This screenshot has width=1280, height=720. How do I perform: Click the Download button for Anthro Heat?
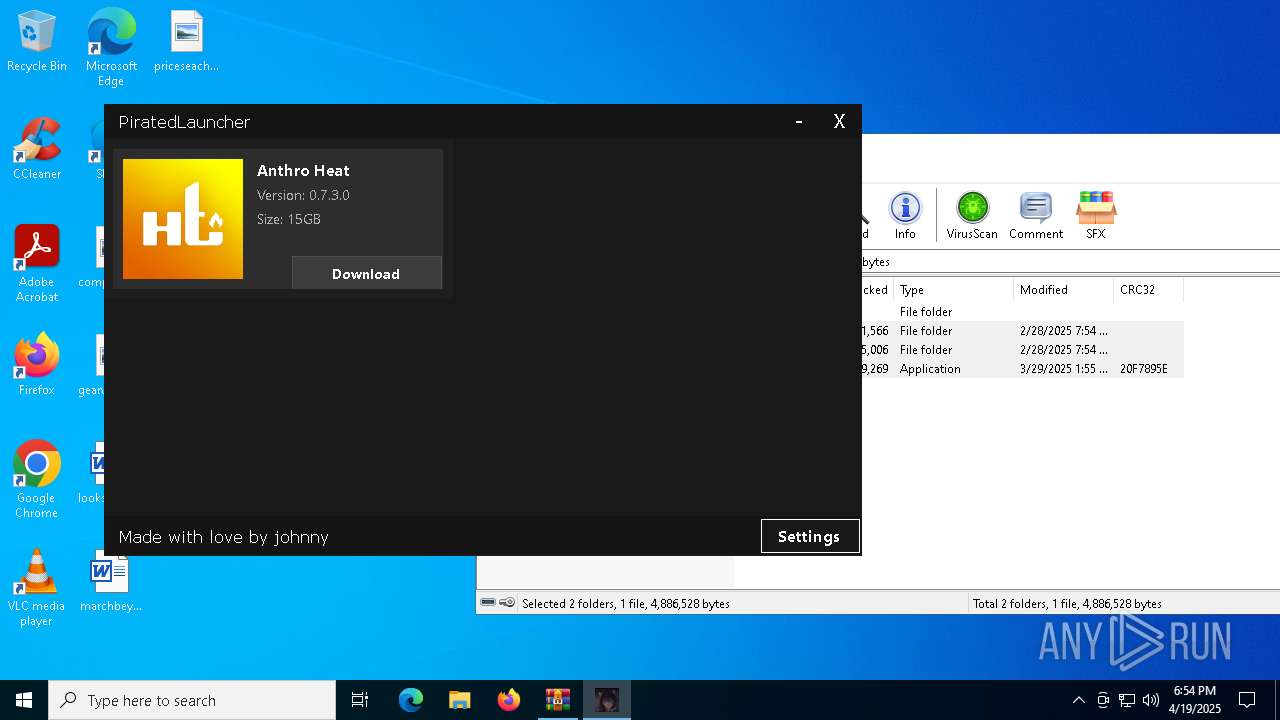click(366, 273)
